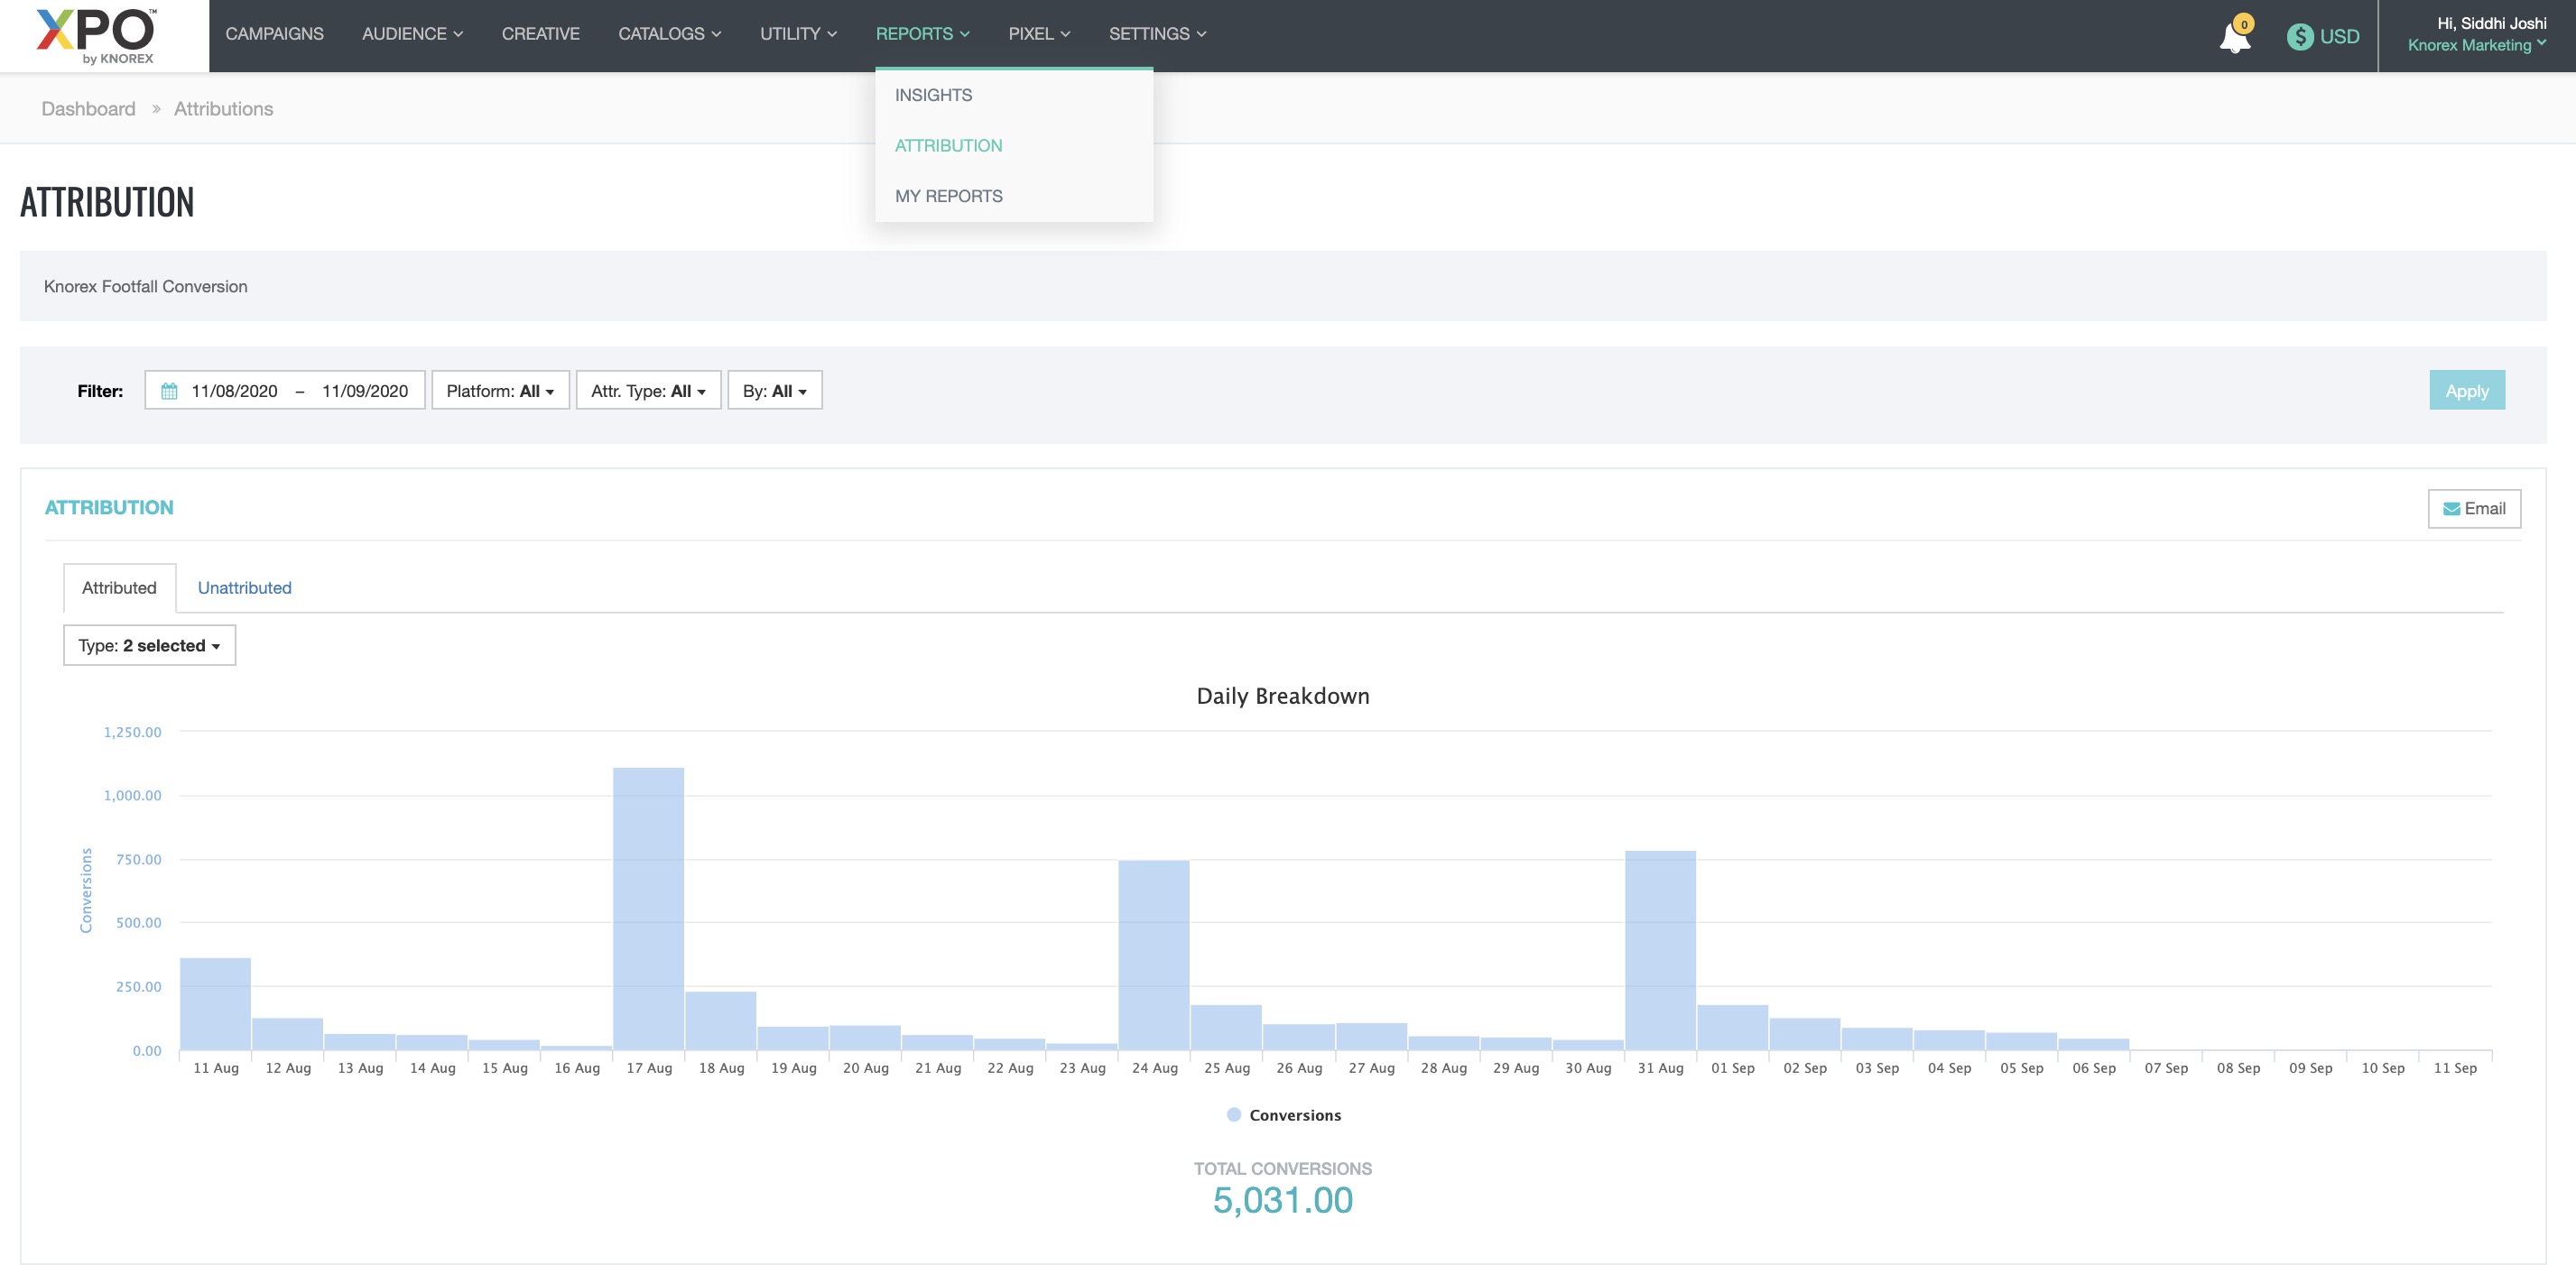
Task: Click the notification bell icon
Action: 2234,38
